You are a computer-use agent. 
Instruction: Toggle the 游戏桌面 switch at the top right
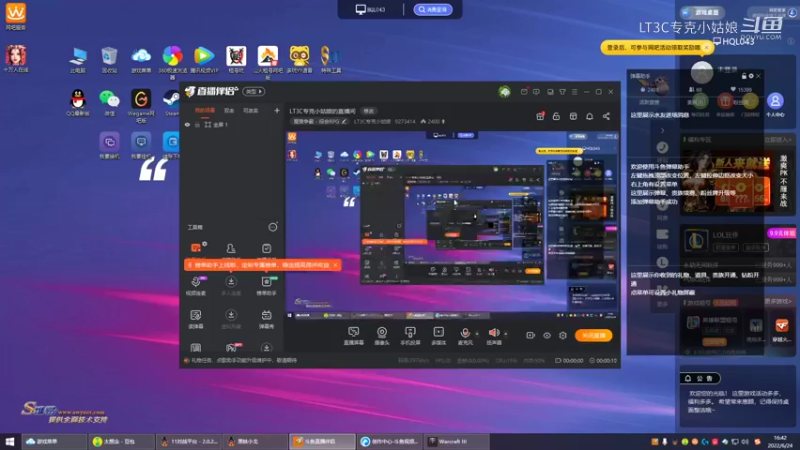point(703,12)
